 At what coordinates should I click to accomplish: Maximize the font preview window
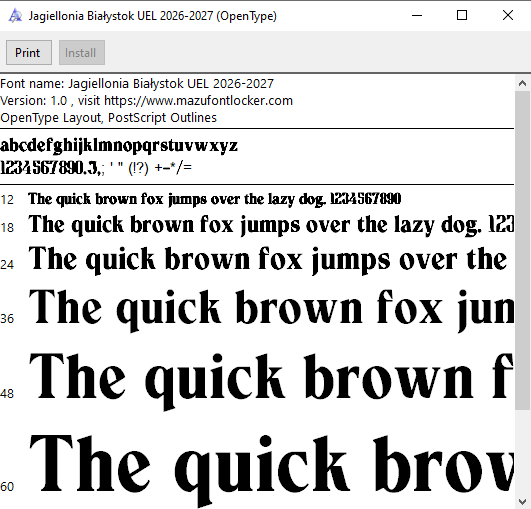pos(462,15)
